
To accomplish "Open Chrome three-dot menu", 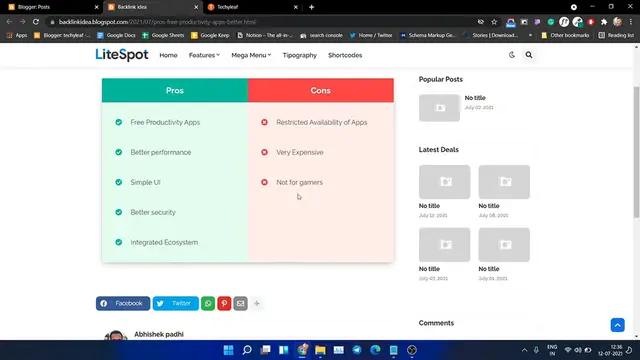I will [x=631, y=22].
